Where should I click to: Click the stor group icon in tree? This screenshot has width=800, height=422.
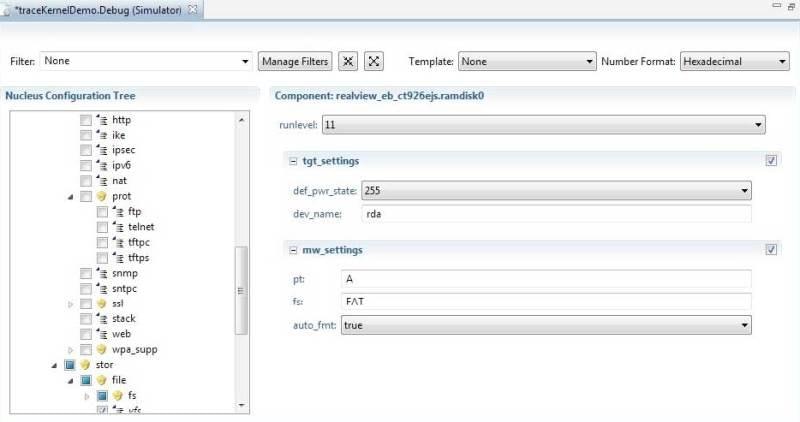coord(85,365)
